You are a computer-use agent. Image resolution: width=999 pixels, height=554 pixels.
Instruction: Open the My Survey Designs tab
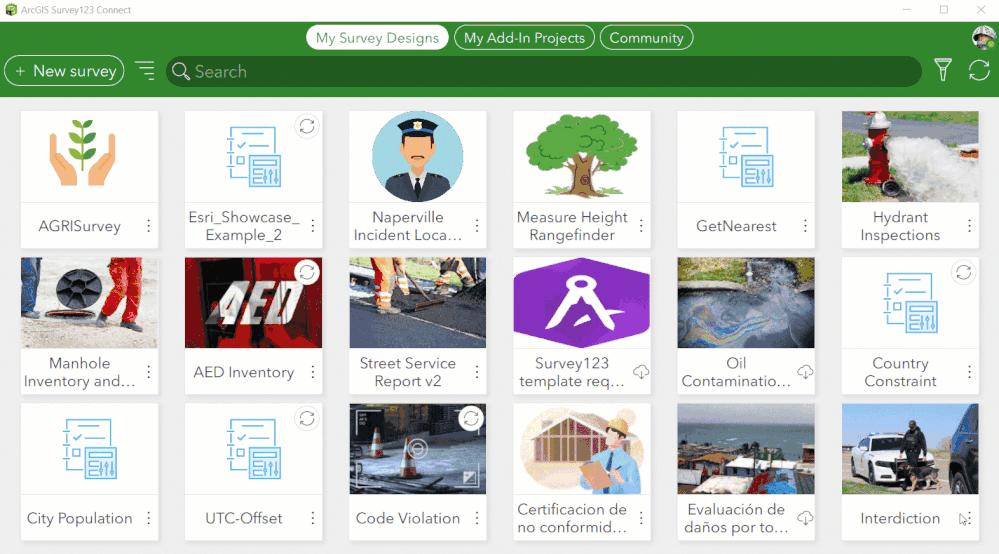pos(377,38)
